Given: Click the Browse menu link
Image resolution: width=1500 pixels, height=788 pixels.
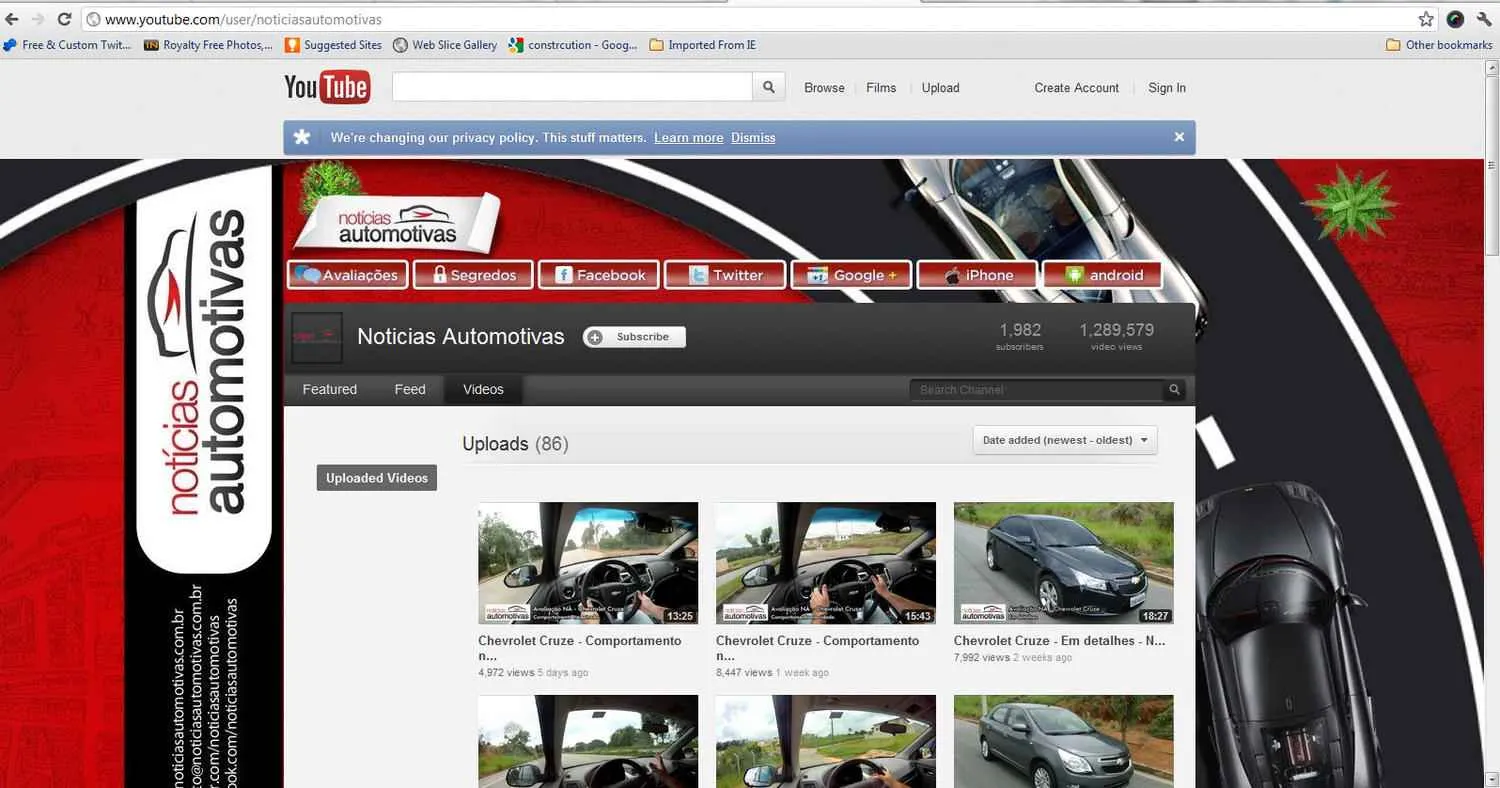Looking at the screenshot, I should 824,88.
